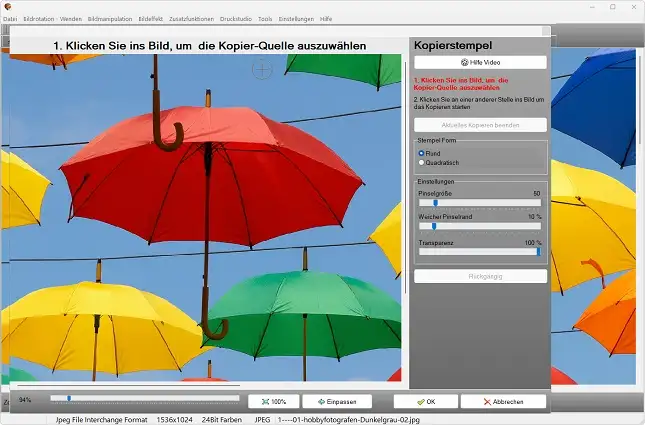Click the Transparenz slider handle
Screen dimensions: 645x425
pos(538,251)
